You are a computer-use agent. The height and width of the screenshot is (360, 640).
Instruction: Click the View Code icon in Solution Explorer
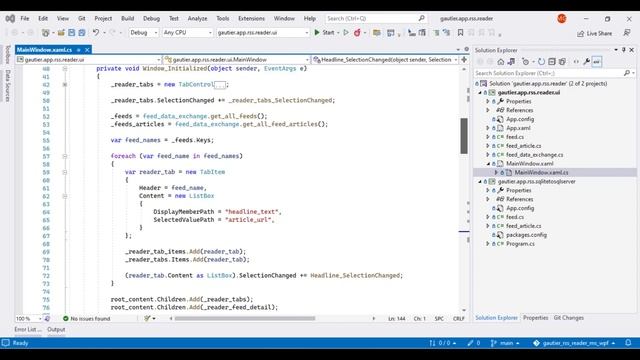pos(576,62)
